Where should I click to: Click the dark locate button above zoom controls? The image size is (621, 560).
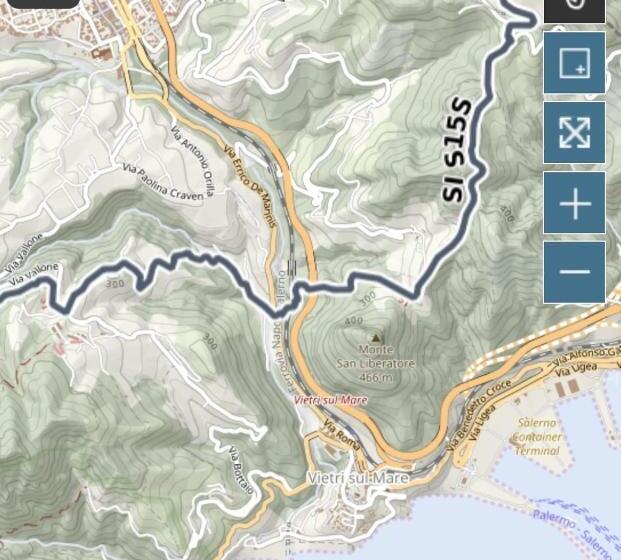coord(574,11)
